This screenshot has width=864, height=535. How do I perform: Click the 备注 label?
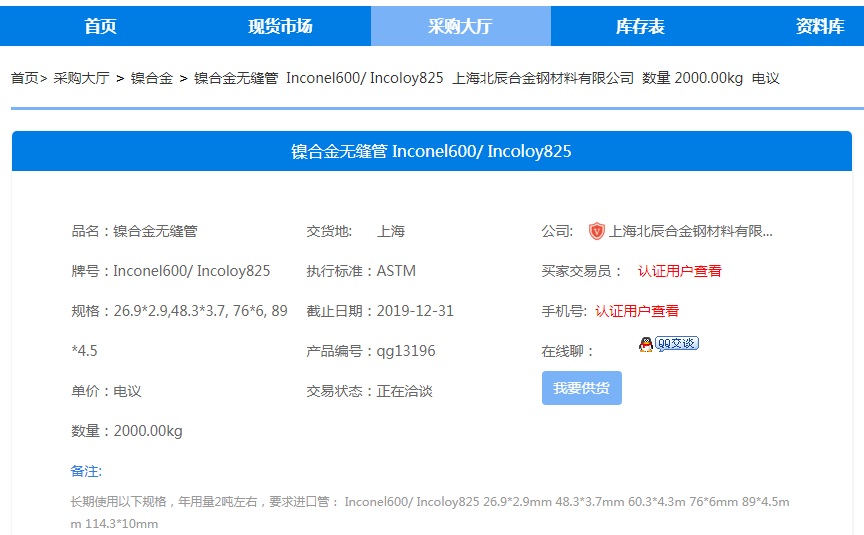pyautogui.click(x=86, y=471)
